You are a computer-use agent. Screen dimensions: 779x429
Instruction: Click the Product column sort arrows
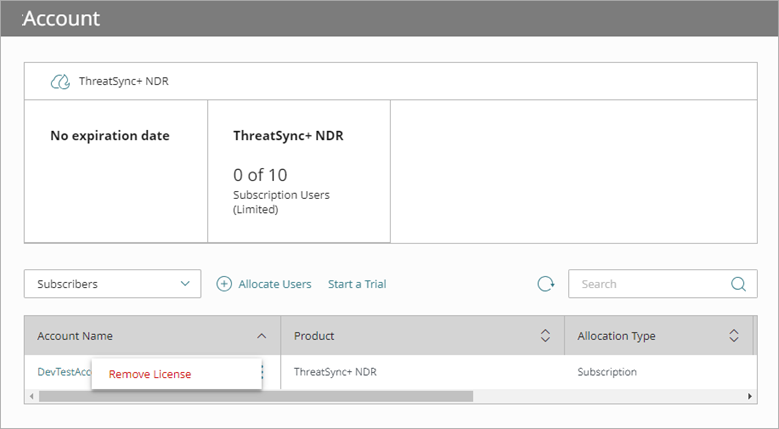(x=545, y=336)
